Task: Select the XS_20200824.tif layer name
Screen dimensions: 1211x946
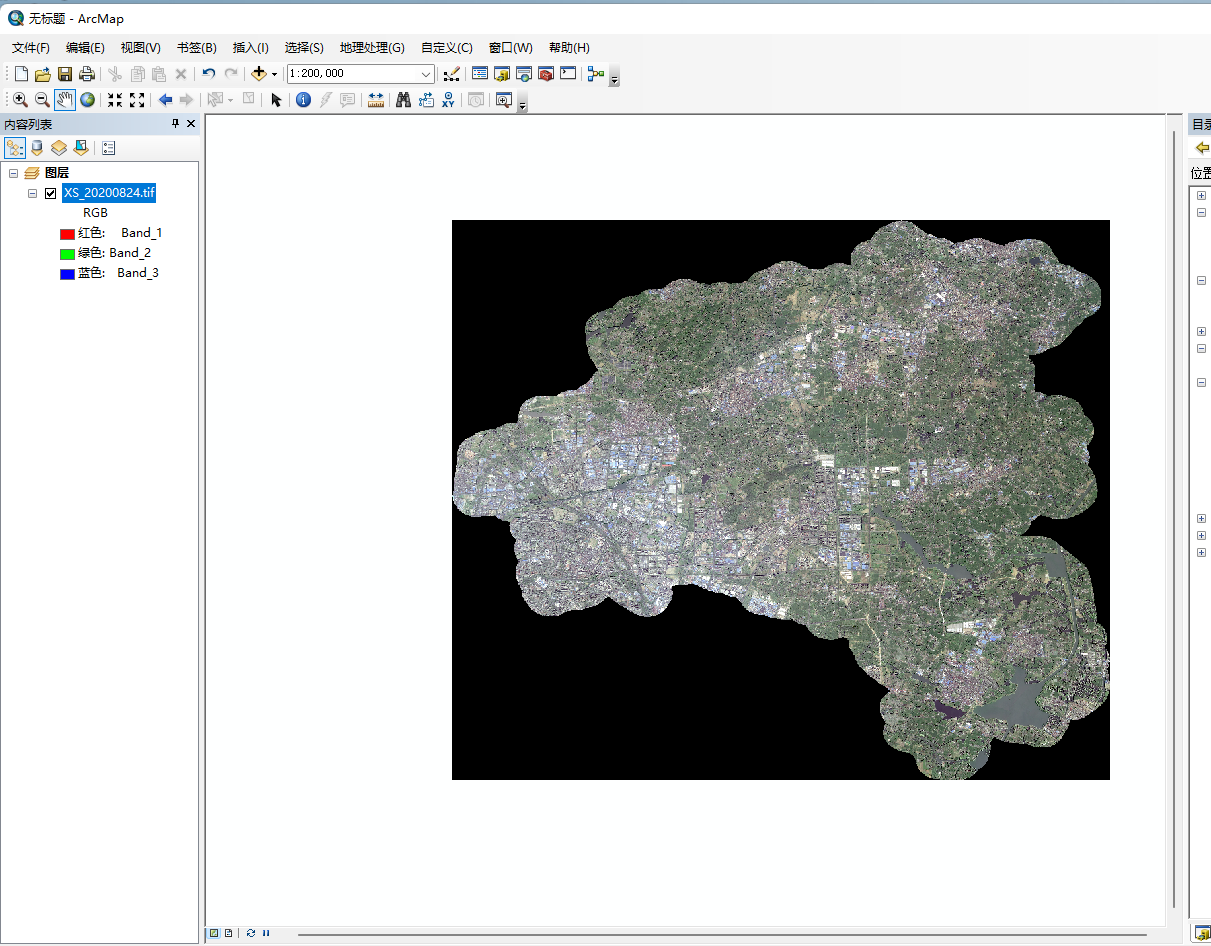Action: point(109,193)
